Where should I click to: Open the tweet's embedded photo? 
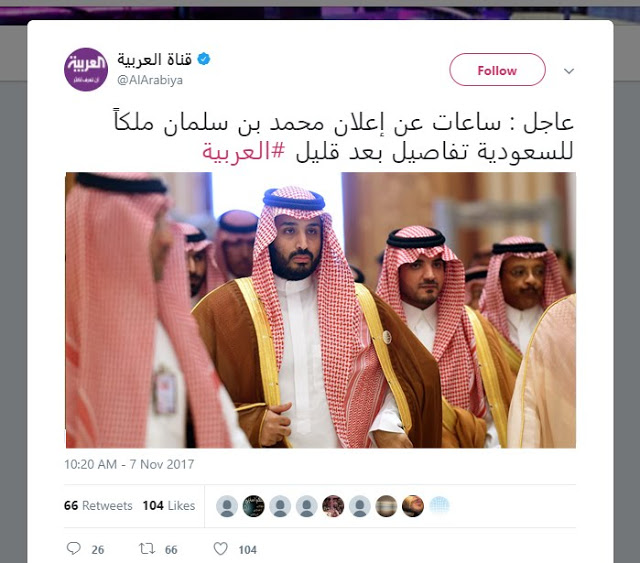pyautogui.click(x=320, y=310)
